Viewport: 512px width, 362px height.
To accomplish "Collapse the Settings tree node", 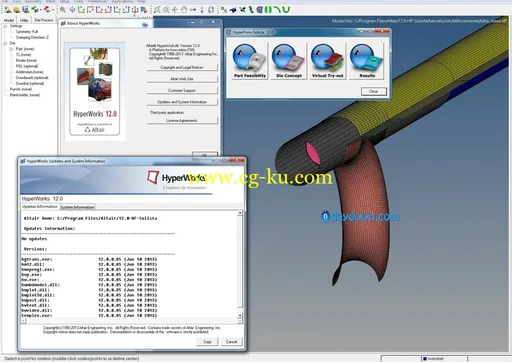I will (x=5, y=26).
